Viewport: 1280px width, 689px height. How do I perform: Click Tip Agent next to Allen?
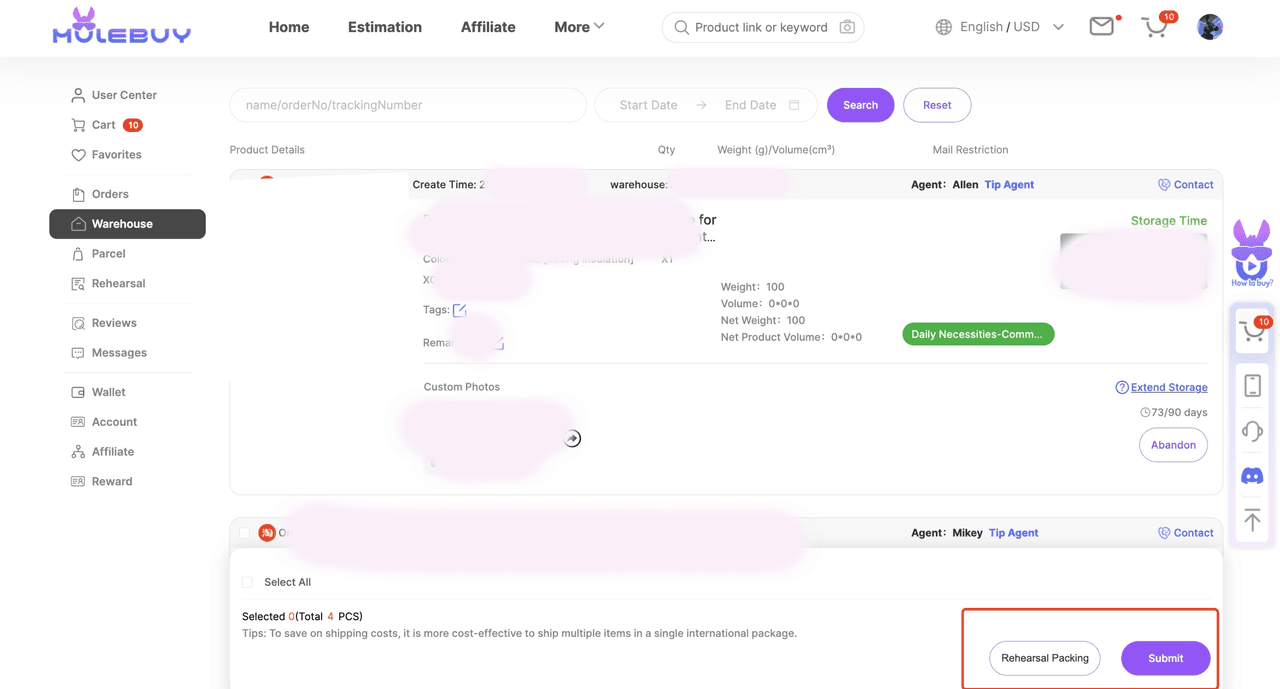click(1009, 185)
